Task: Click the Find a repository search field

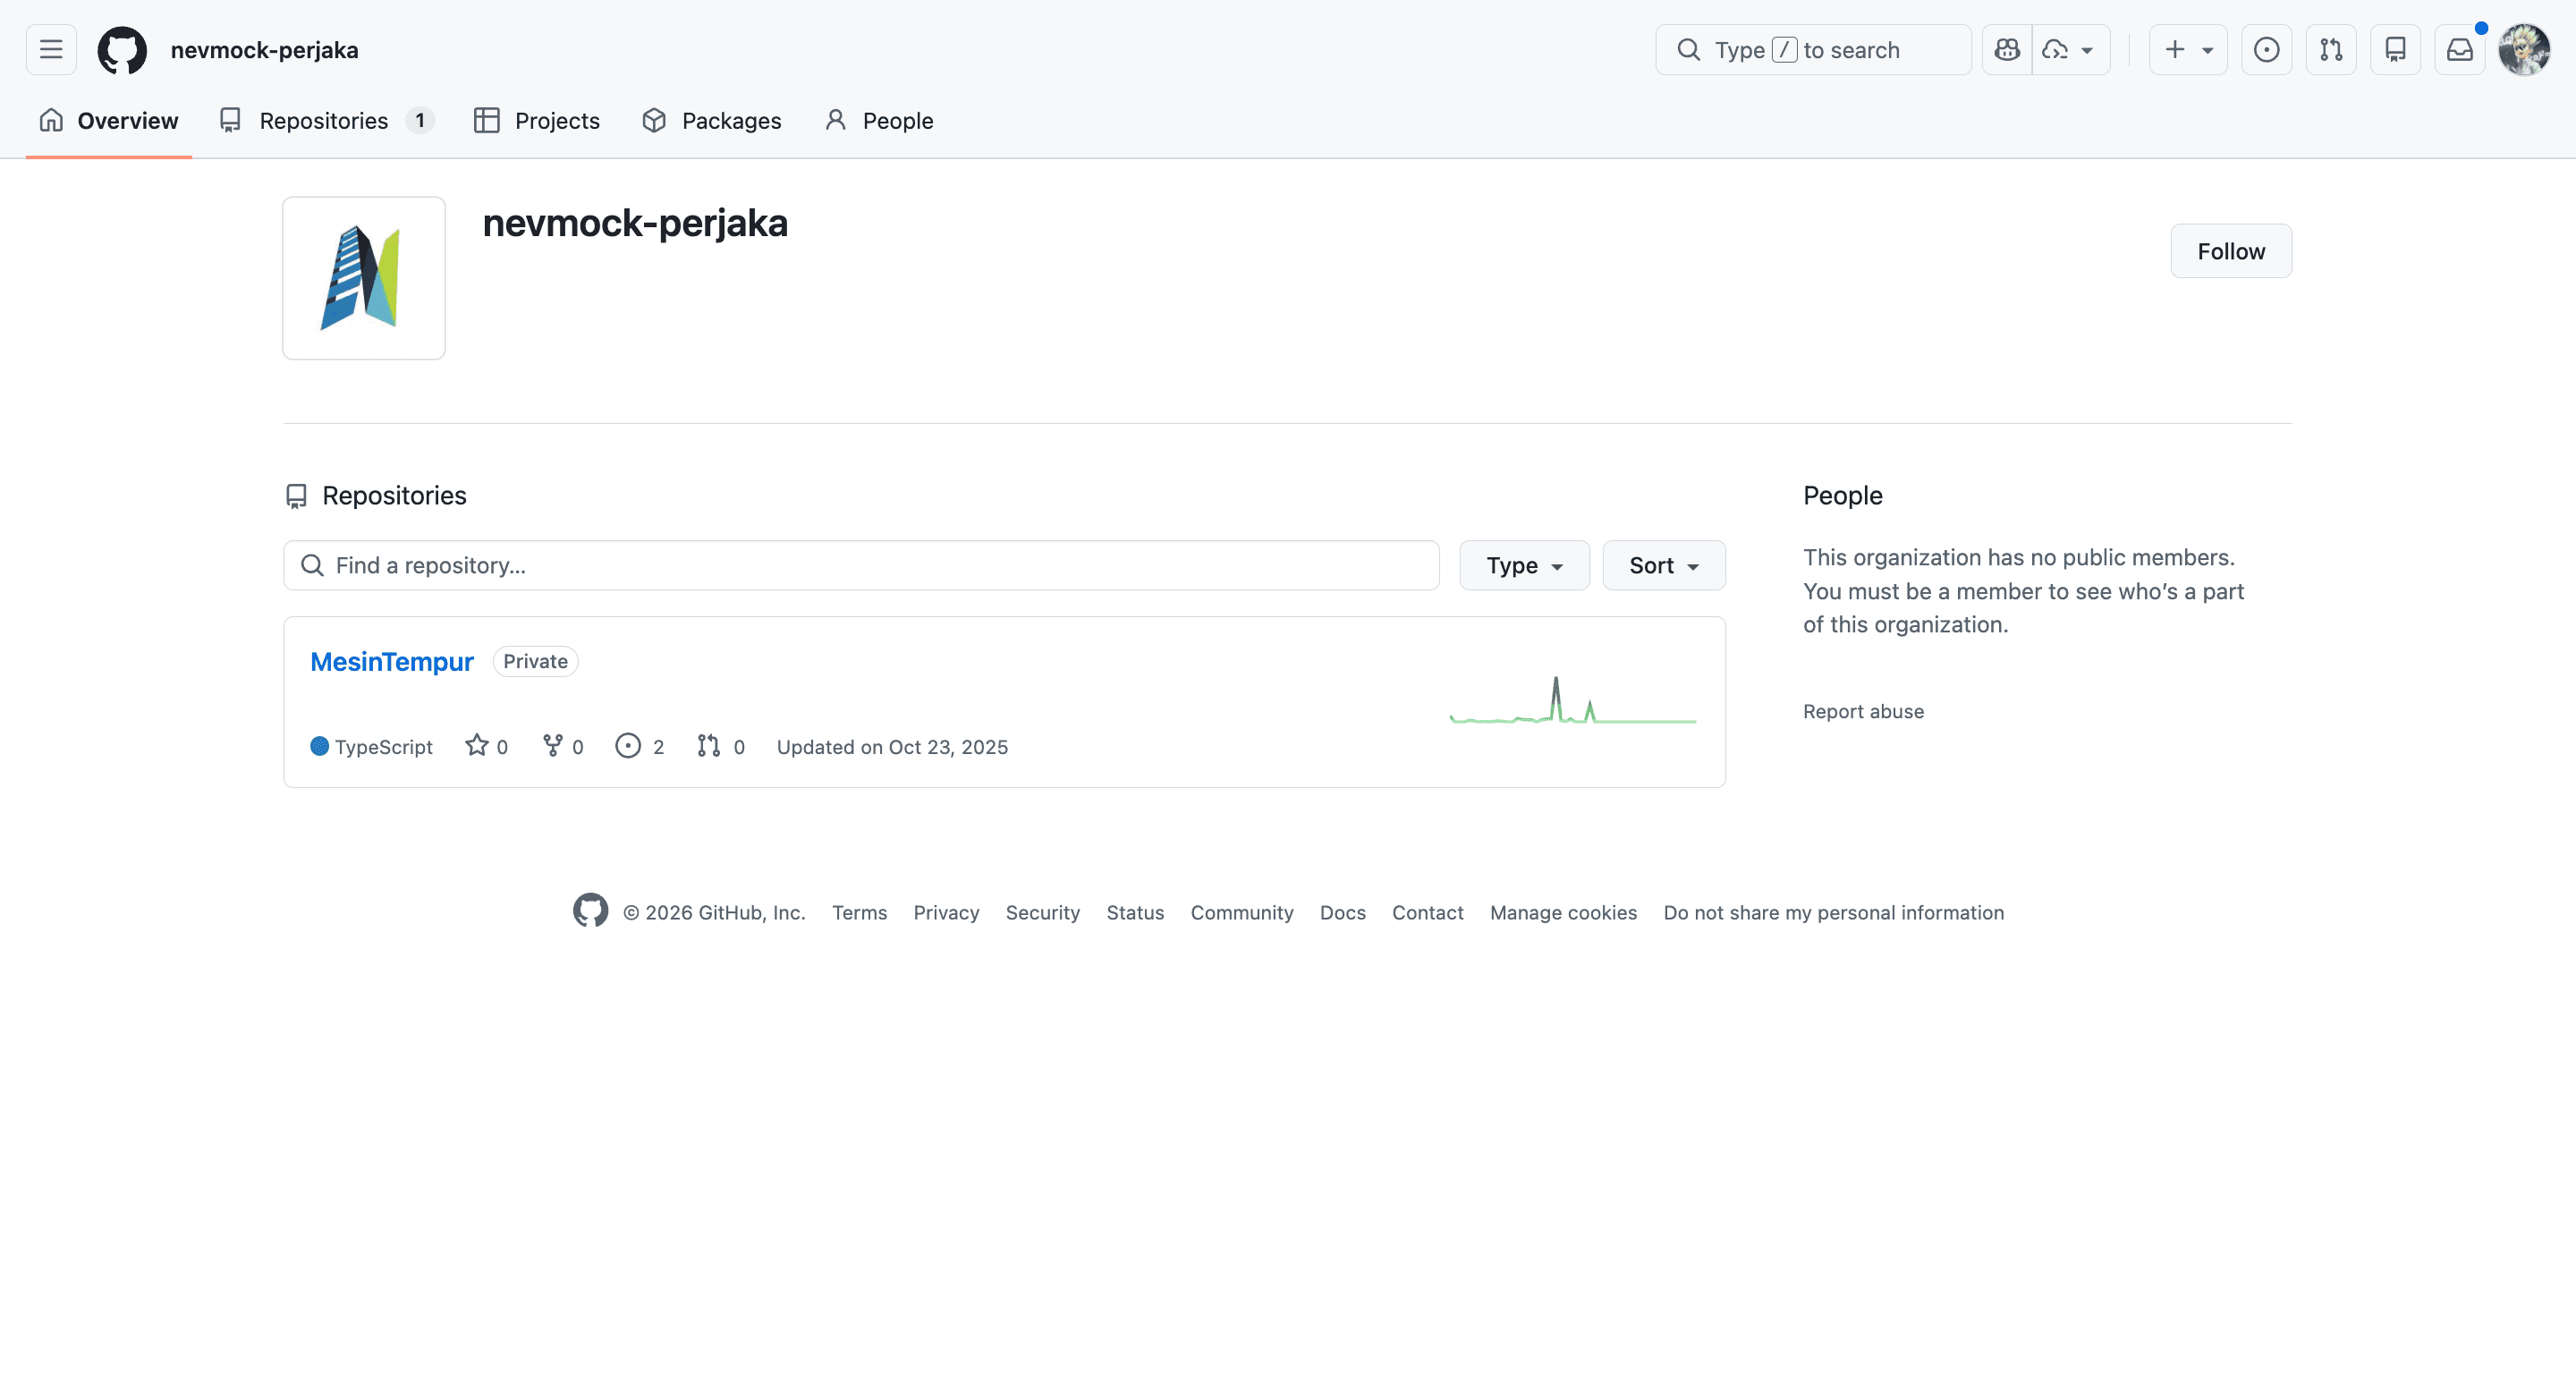Action: (860, 565)
